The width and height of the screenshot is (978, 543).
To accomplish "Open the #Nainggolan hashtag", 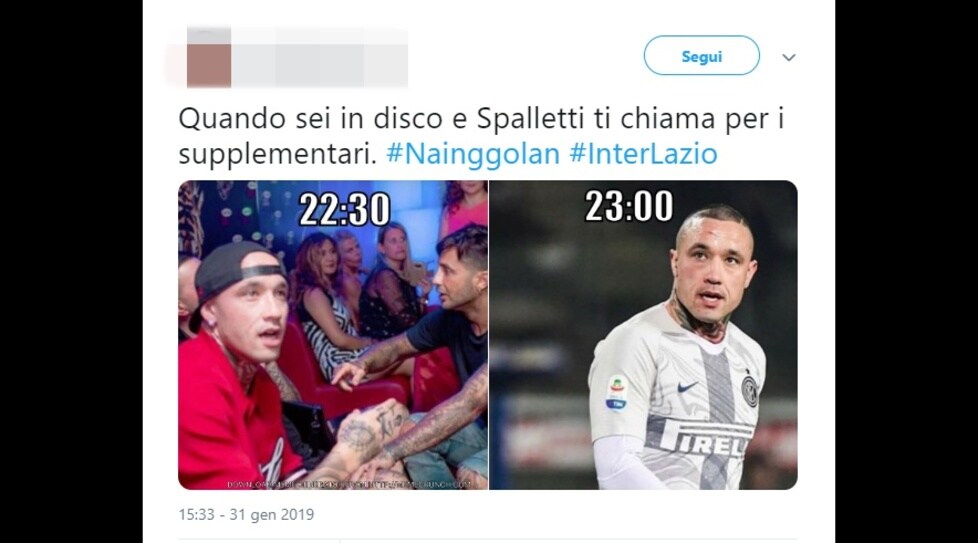I will click(473, 153).
